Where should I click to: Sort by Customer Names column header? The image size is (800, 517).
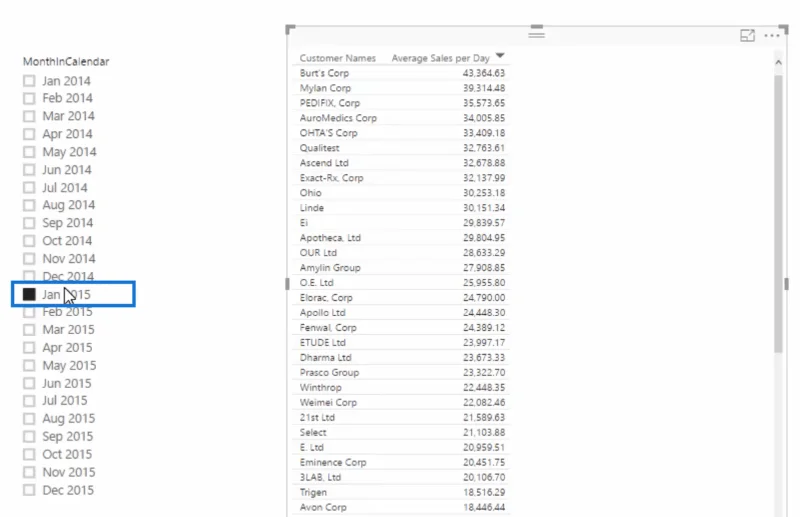coord(337,58)
